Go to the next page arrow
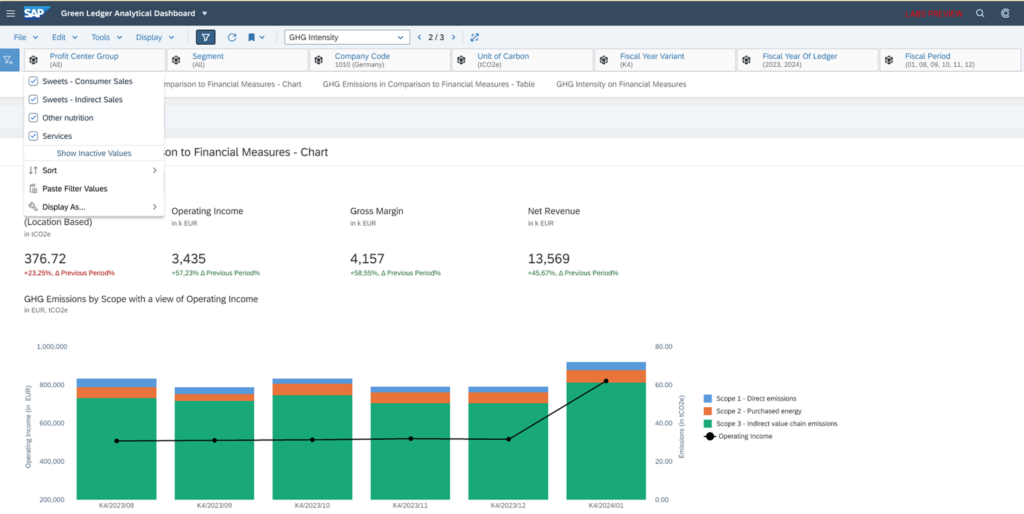Screen dimensions: 1024x514 (x=455, y=37)
